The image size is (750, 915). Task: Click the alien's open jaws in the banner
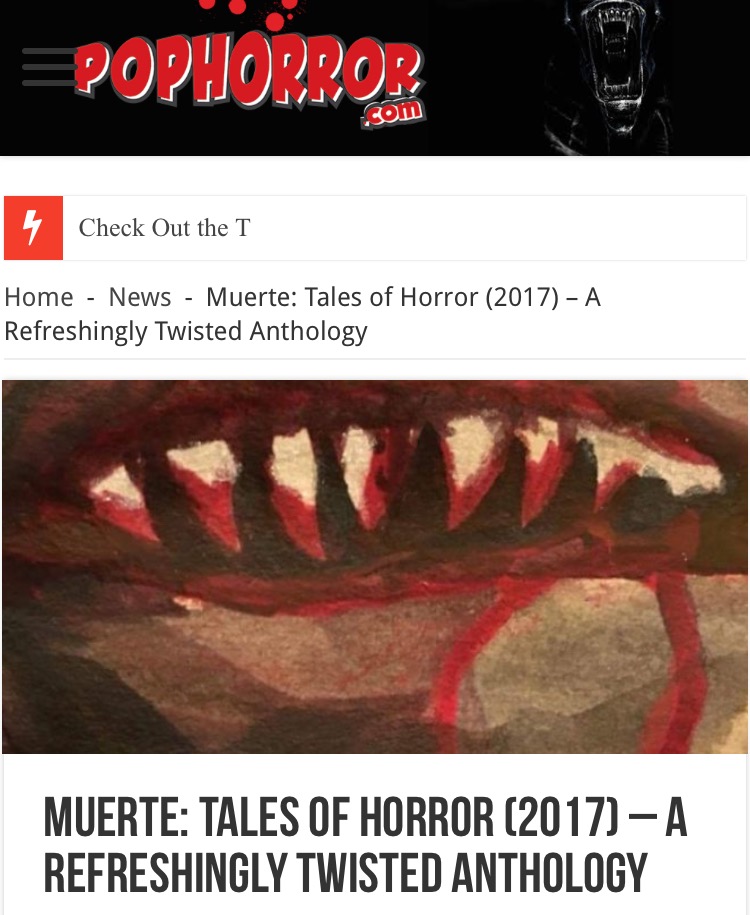click(611, 53)
